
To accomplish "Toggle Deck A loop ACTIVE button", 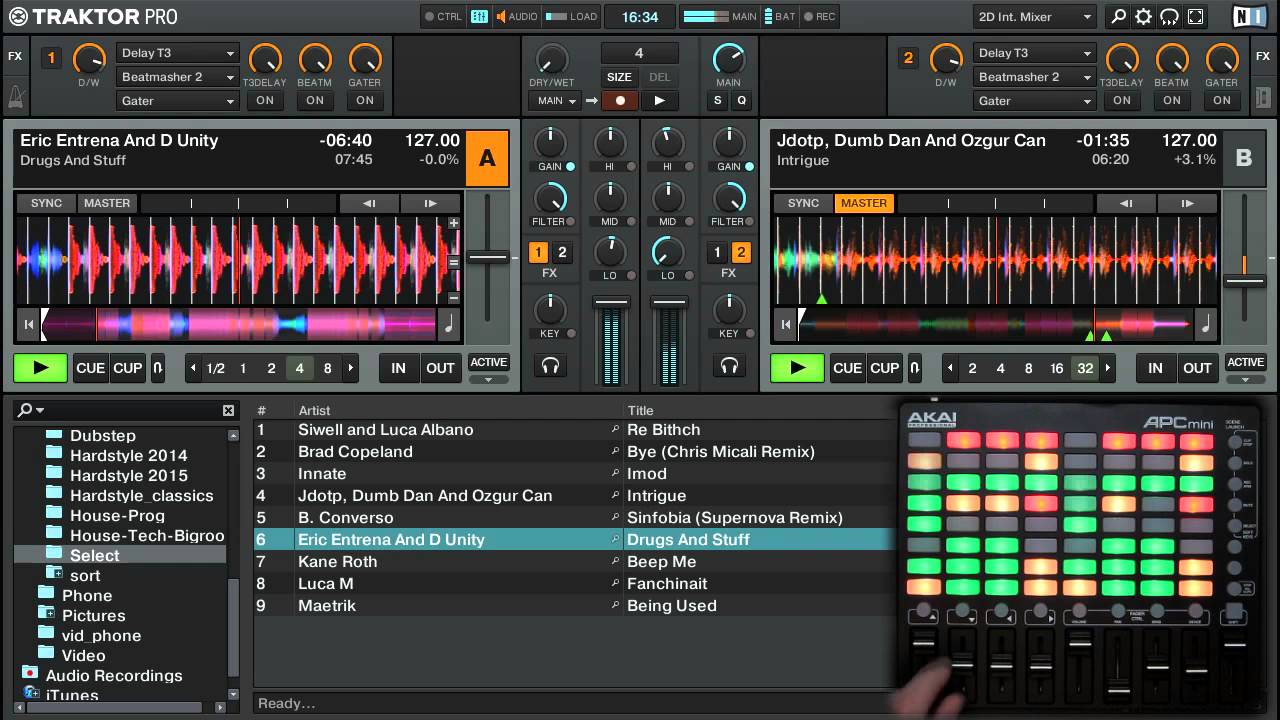I will tap(489, 362).
